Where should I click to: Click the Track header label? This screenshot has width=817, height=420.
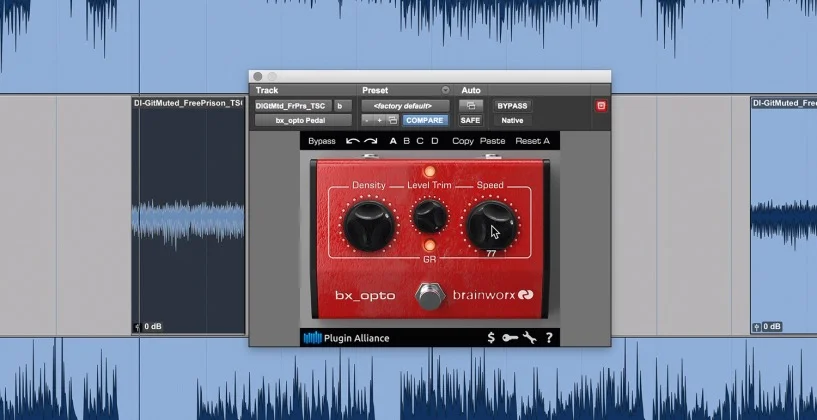point(267,90)
